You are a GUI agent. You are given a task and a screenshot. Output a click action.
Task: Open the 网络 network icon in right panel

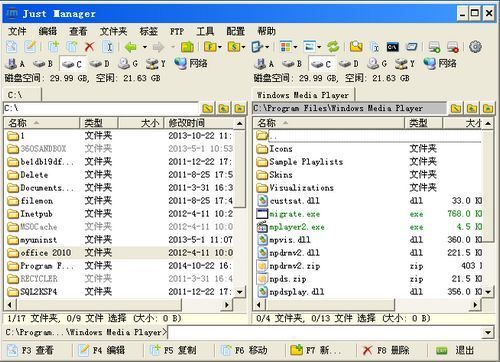click(439, 63)
